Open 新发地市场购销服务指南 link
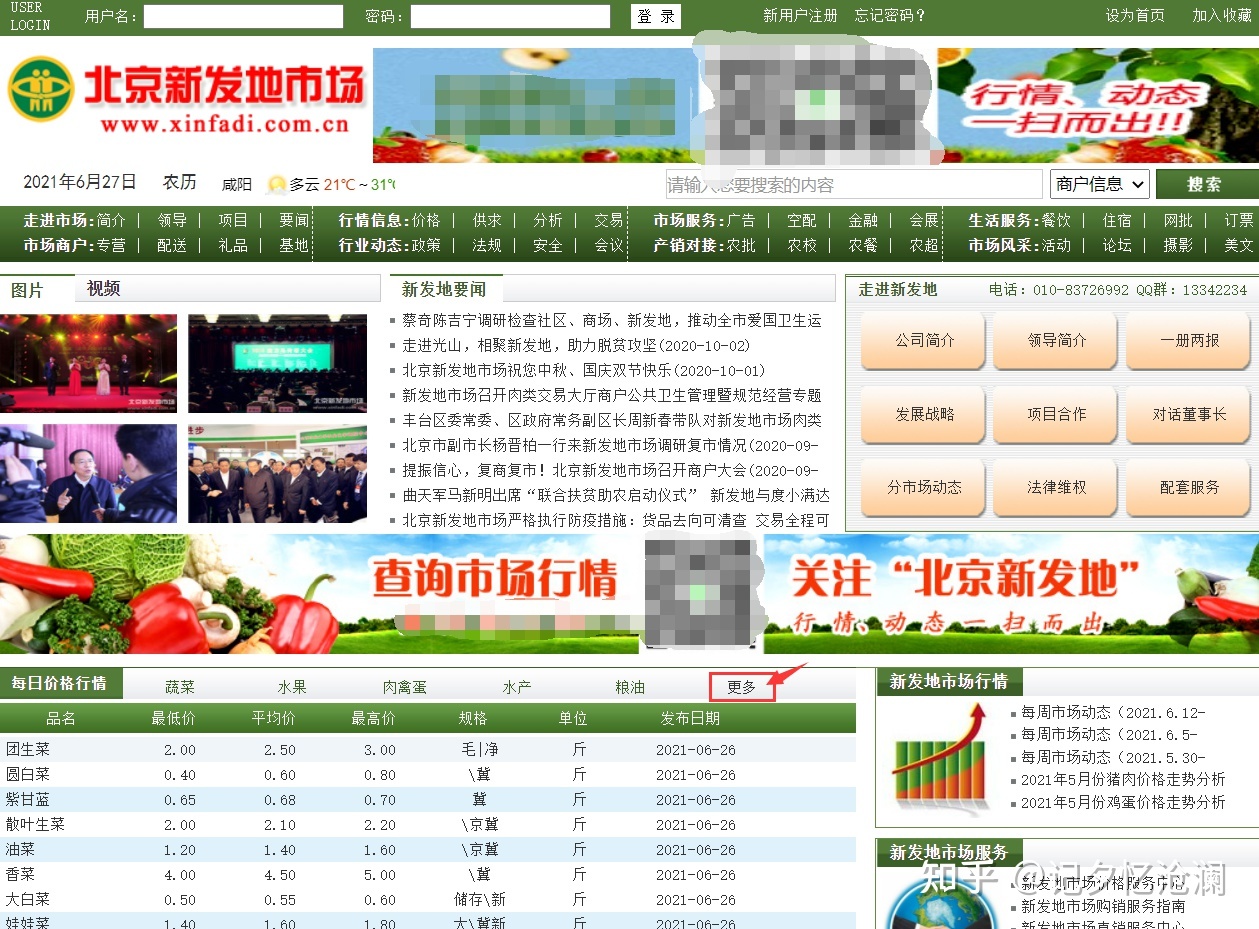Screen dimensions: 1259x929 [1103, 907]
